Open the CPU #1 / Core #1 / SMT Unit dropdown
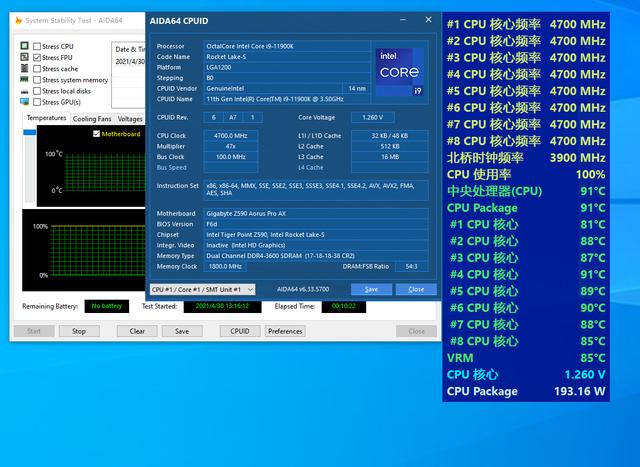Screen dimensions: 640x467 tap(202, 289)
